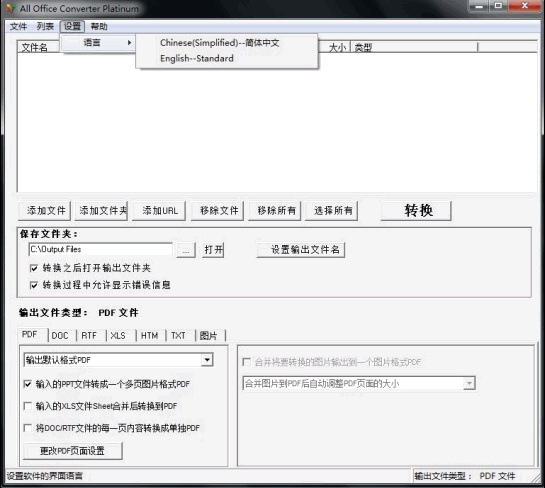
Task: Open the 列表 menu
Action: click(45, 26)
